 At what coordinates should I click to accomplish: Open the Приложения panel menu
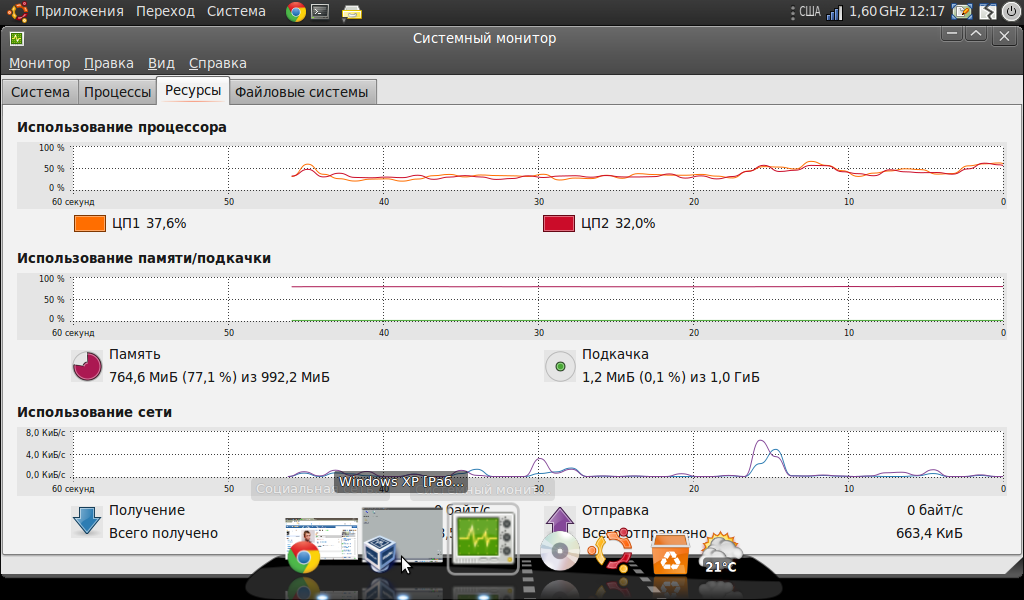coord(79,12)
